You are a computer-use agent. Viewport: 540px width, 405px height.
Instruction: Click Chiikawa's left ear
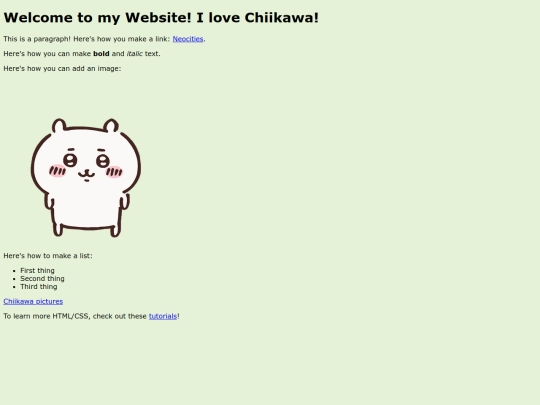coord(59,125)
